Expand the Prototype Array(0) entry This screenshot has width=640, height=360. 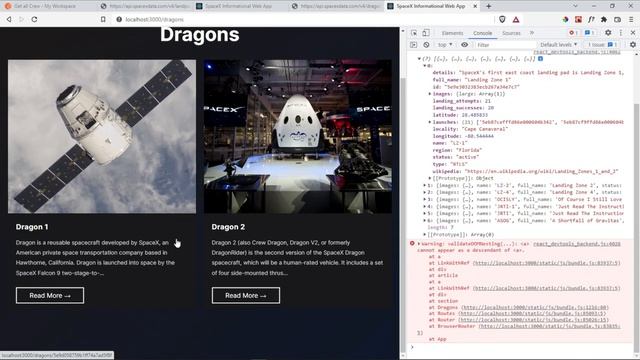(x=424, y=235)
